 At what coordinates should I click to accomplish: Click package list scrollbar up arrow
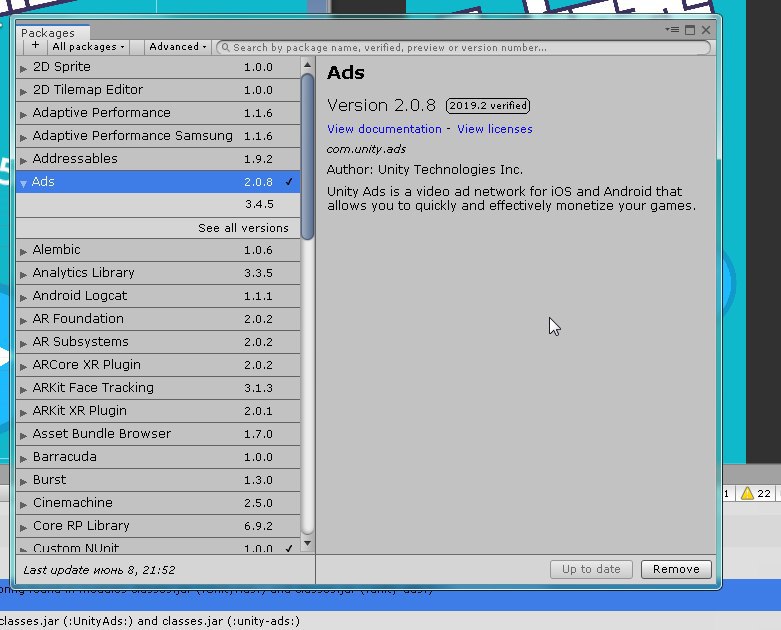click(307, 65)
